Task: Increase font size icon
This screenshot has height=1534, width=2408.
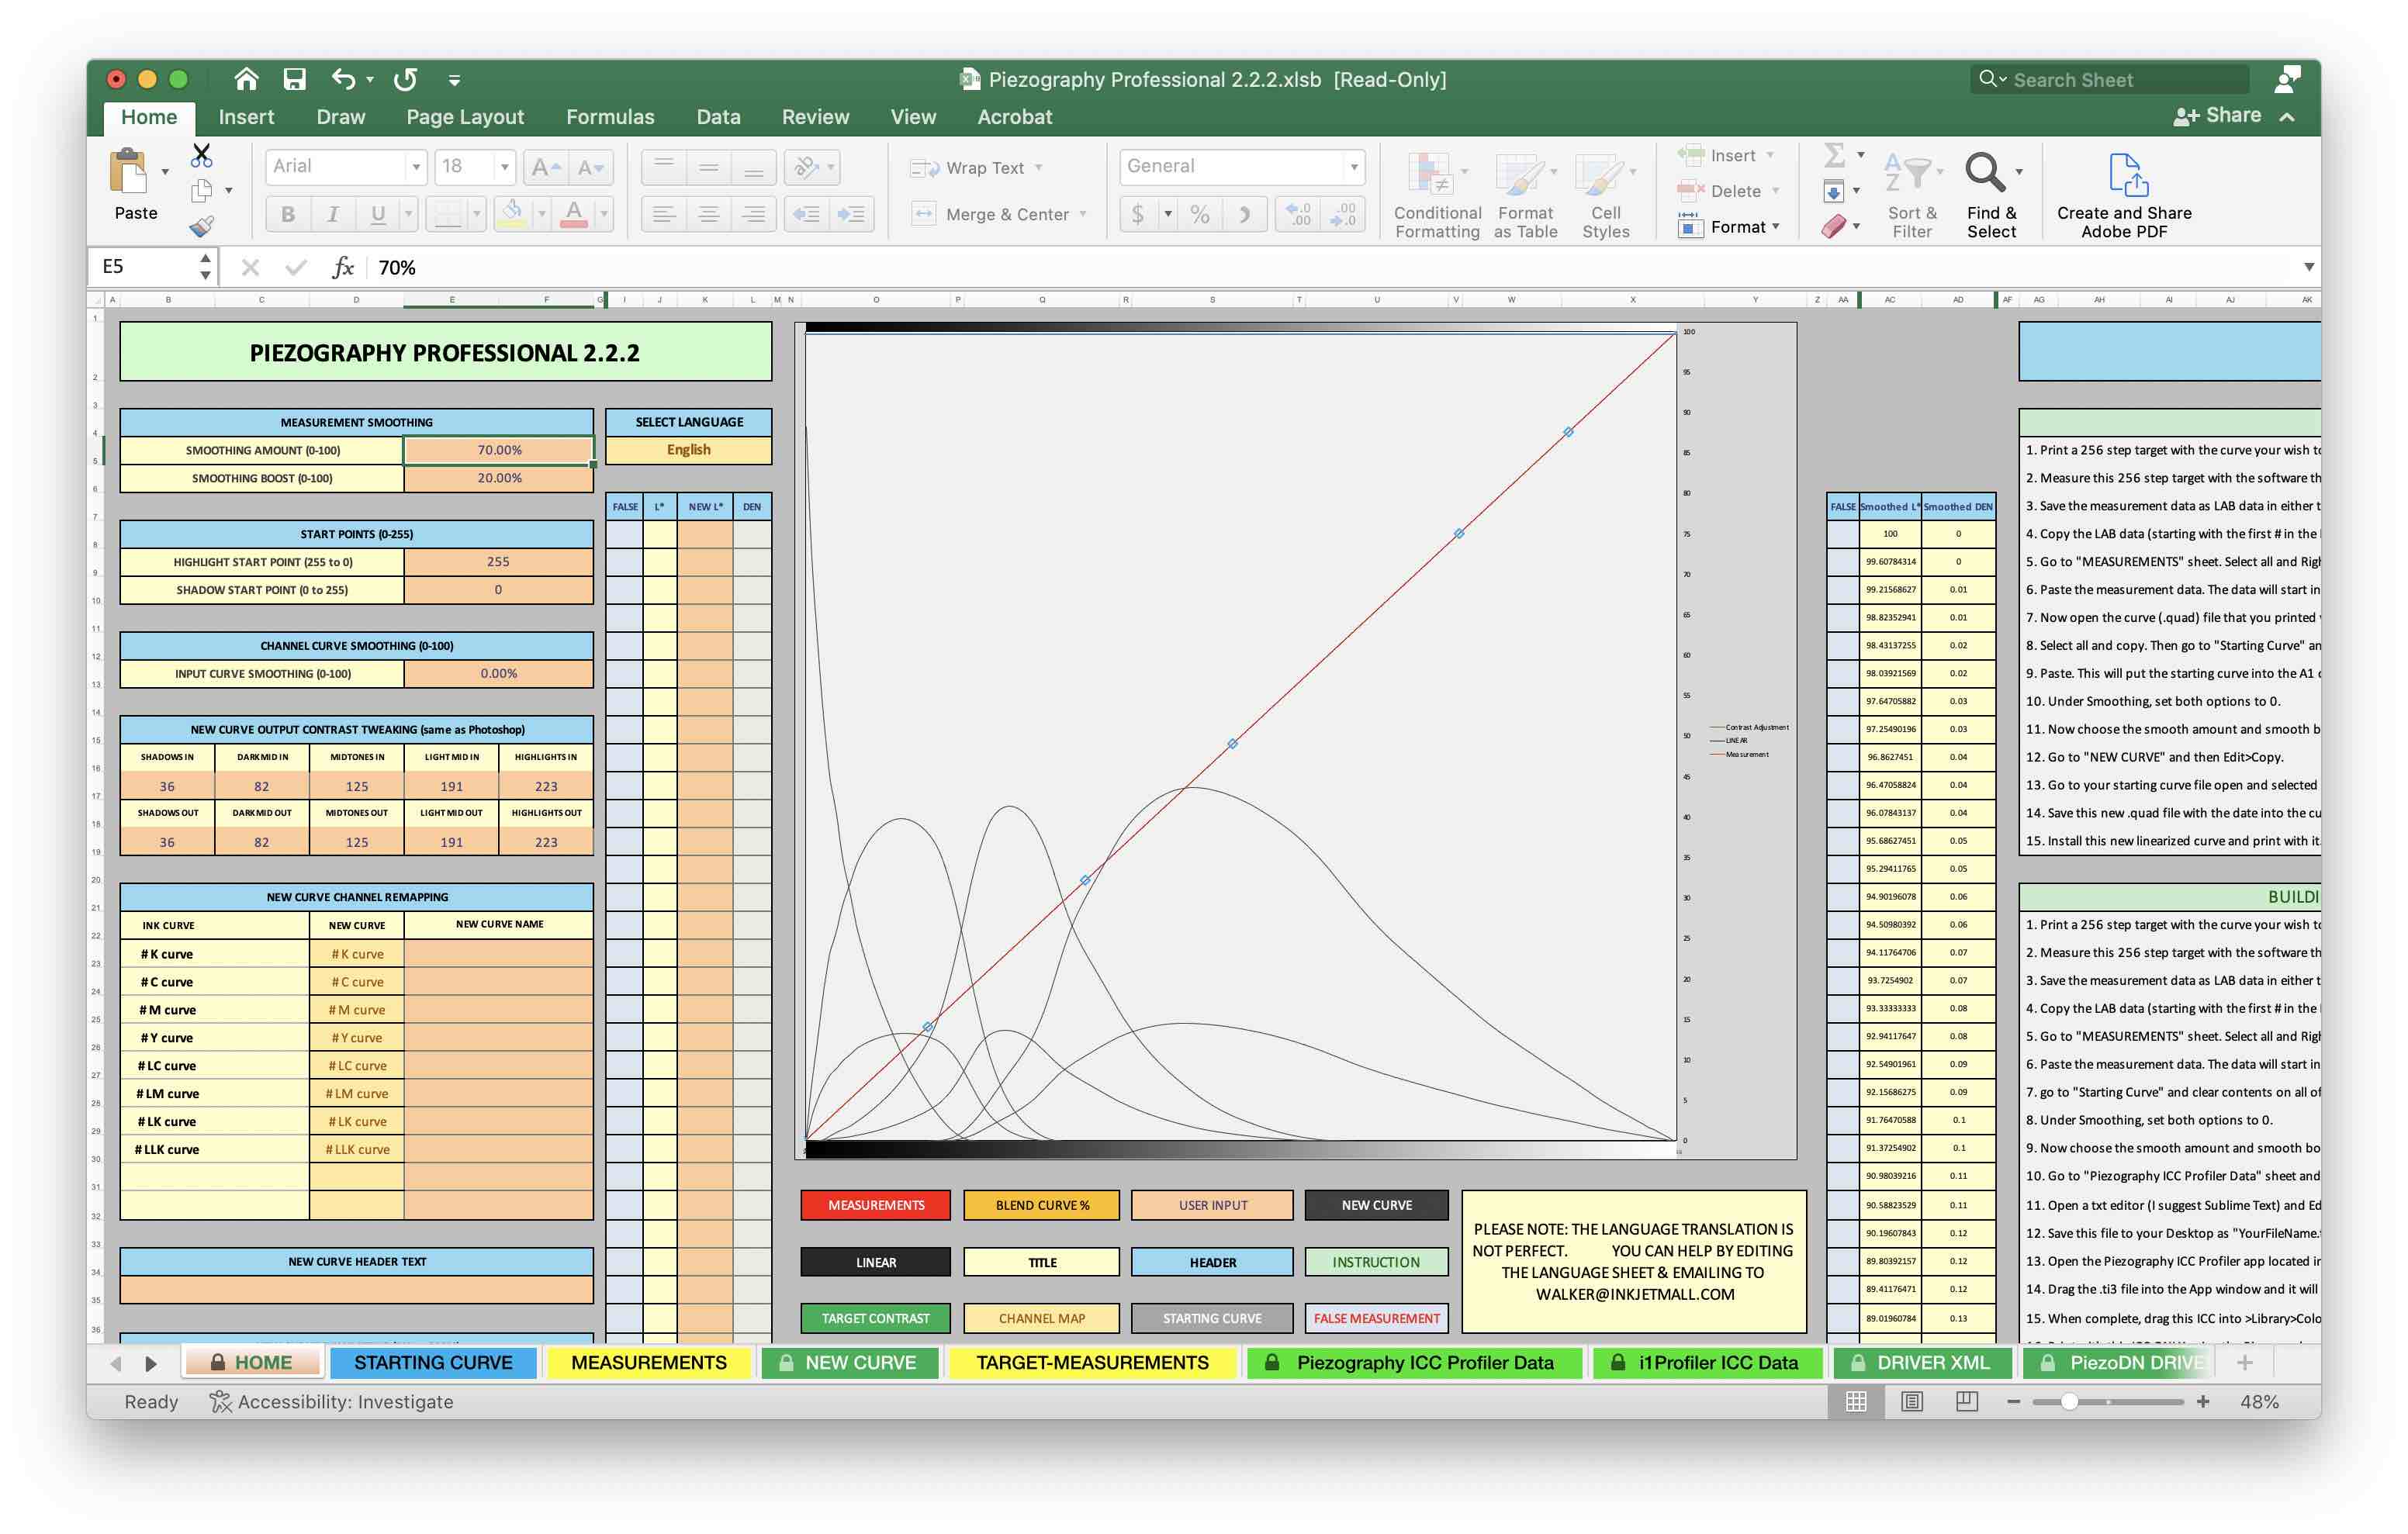Action: coord(546,167)
